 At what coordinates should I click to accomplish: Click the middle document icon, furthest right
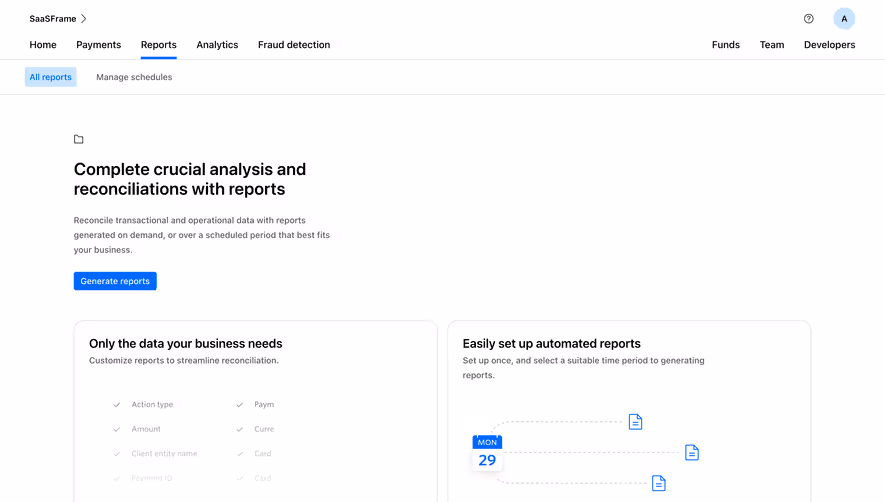pyautogui.click(x=691, y=452)
